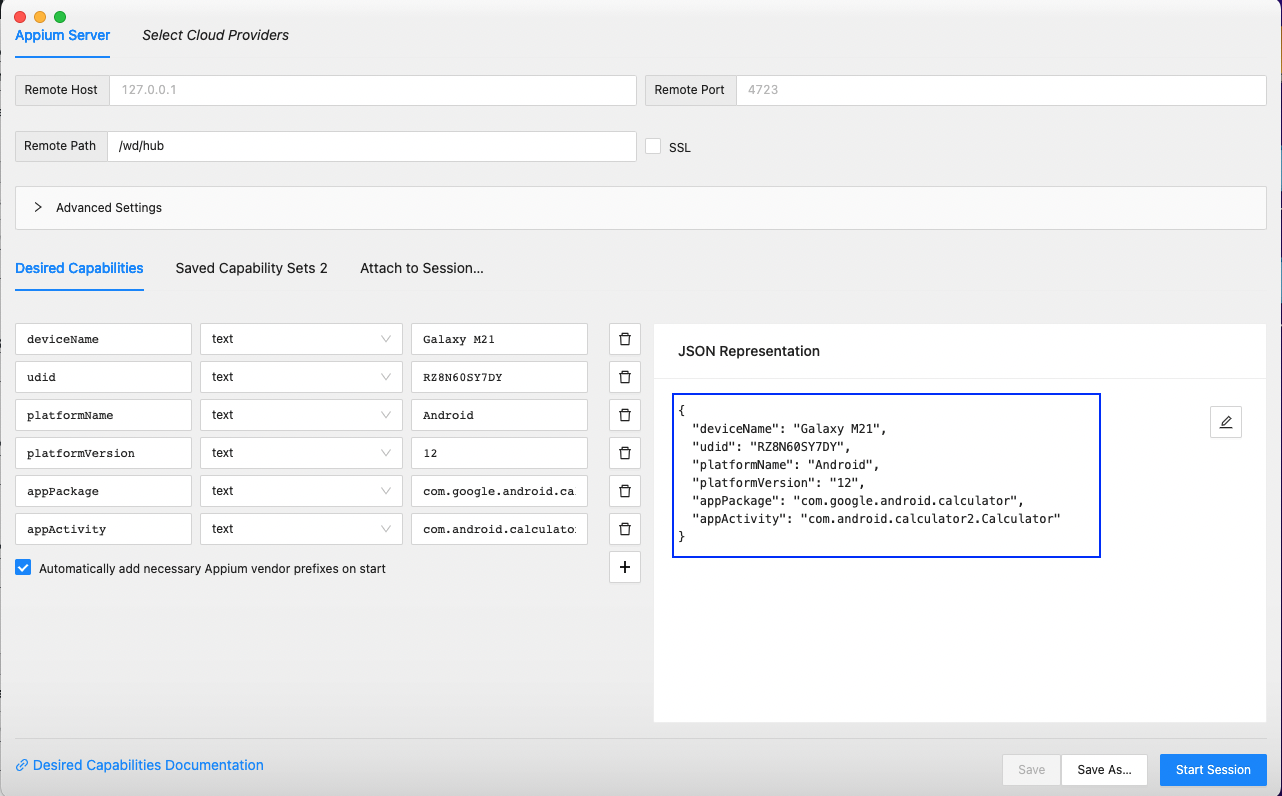Click the appActivity value field
1282x796 pixels.
click(x=499, y=529)
